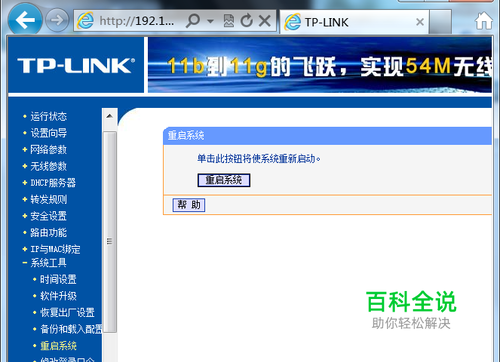This screenshot has height=362, width=500.
Task: Open 运行状态 in the sidebar
Action: (48, 116)
